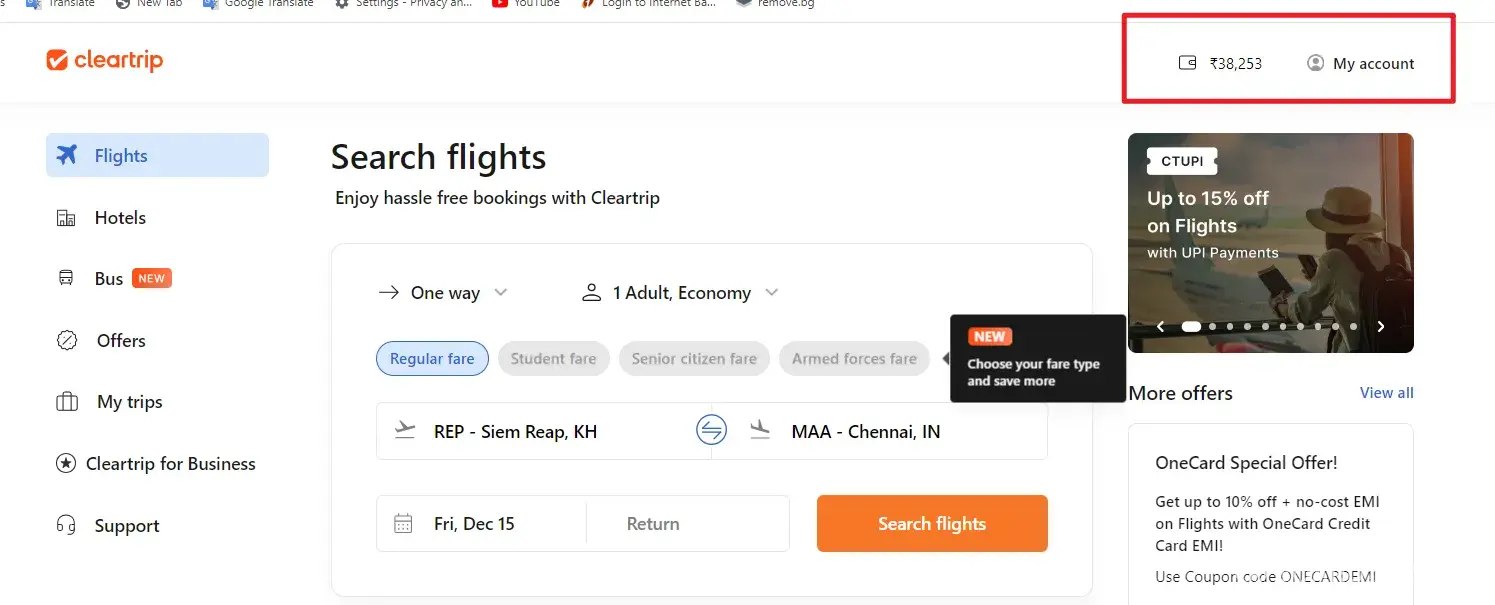Click the Support headset icon
Screen dimensions: 1495x605
click(x=67, y=526)
